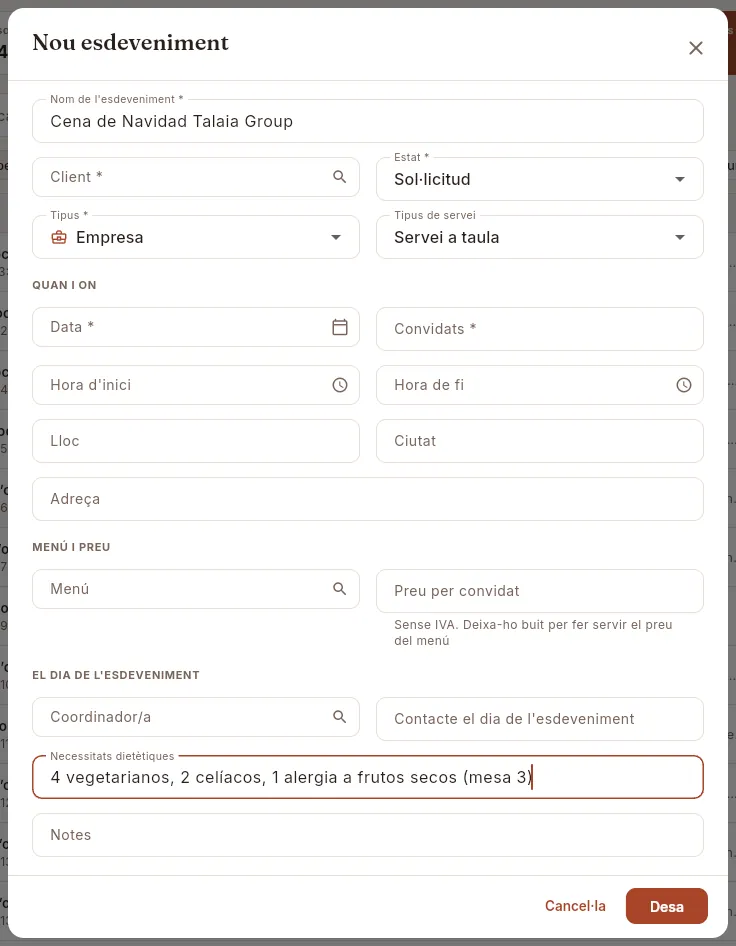Expand Tipus dropdown arrow
The height and width of the screenshot is (946, 736).
[336, 237]
